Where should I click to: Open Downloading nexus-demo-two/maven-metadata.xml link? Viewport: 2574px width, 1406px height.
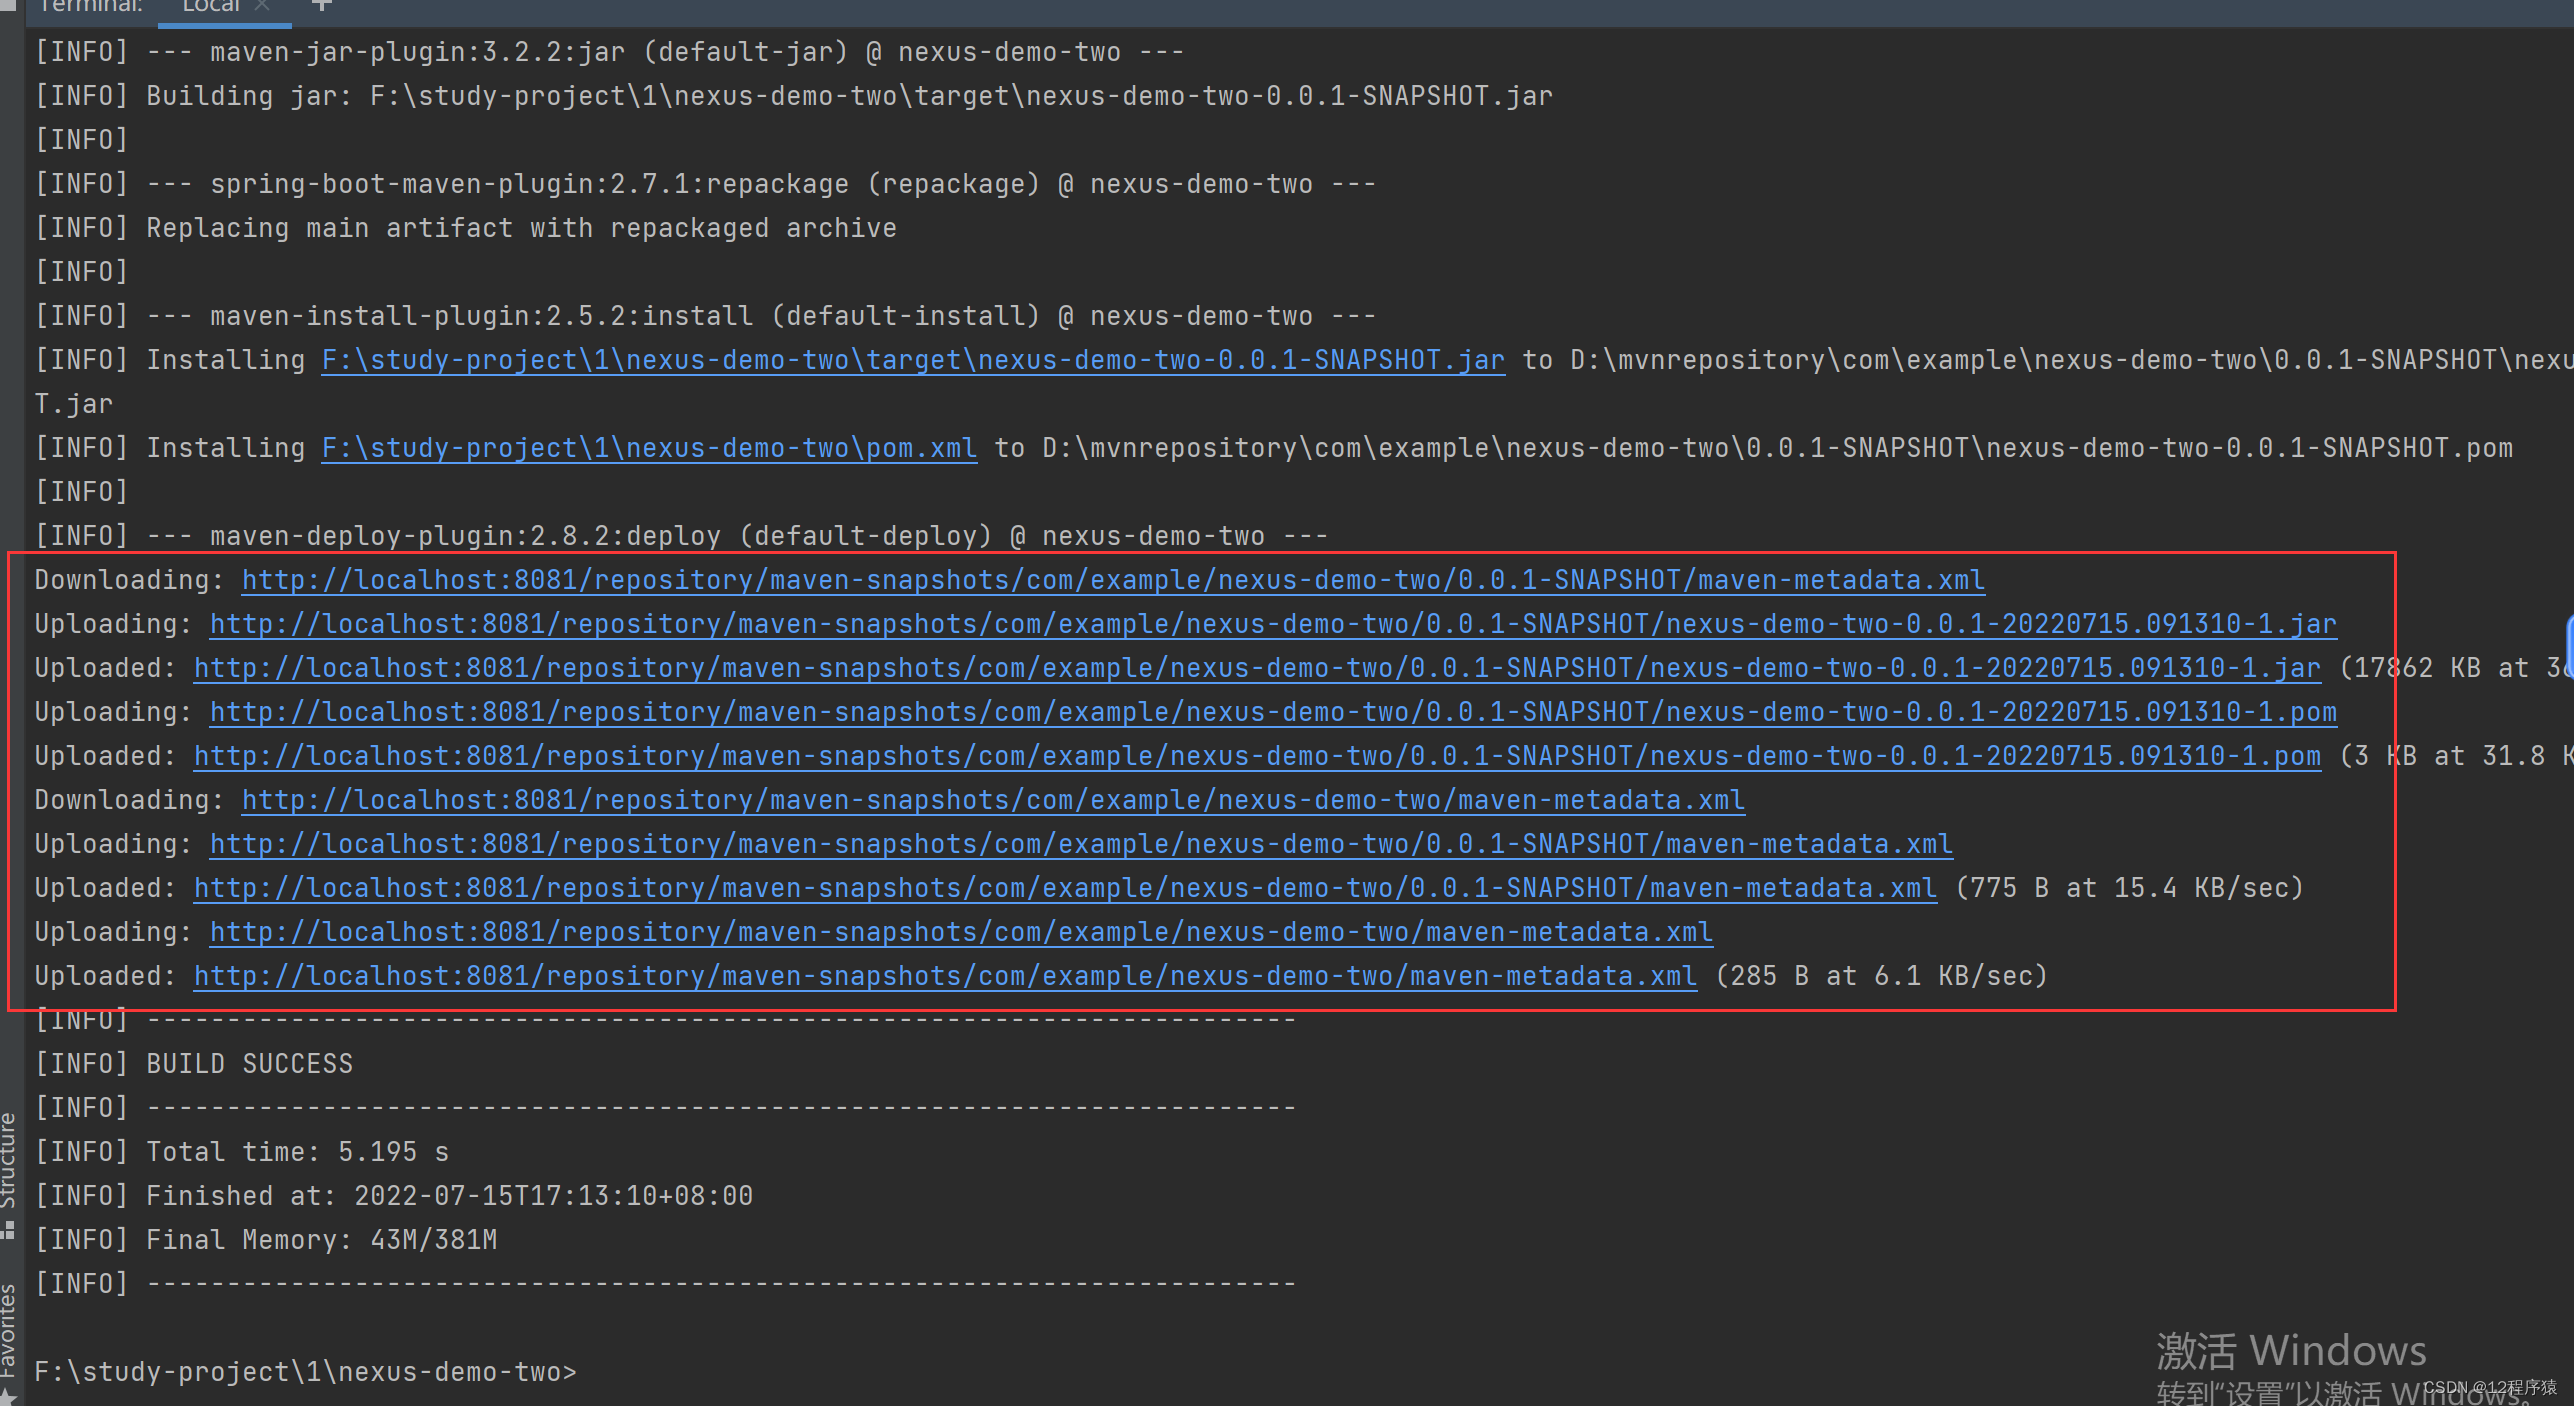tap(993, 800)
